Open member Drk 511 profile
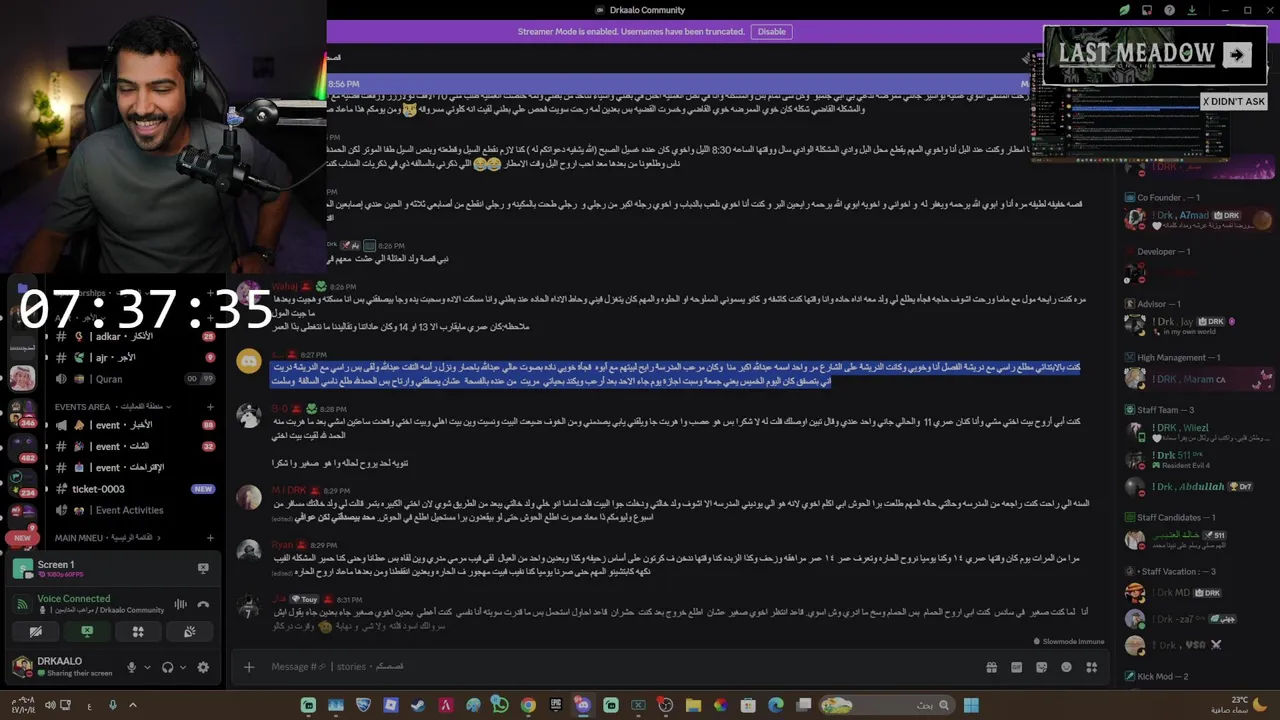The image size is (1280, 720). [1198, 459]
